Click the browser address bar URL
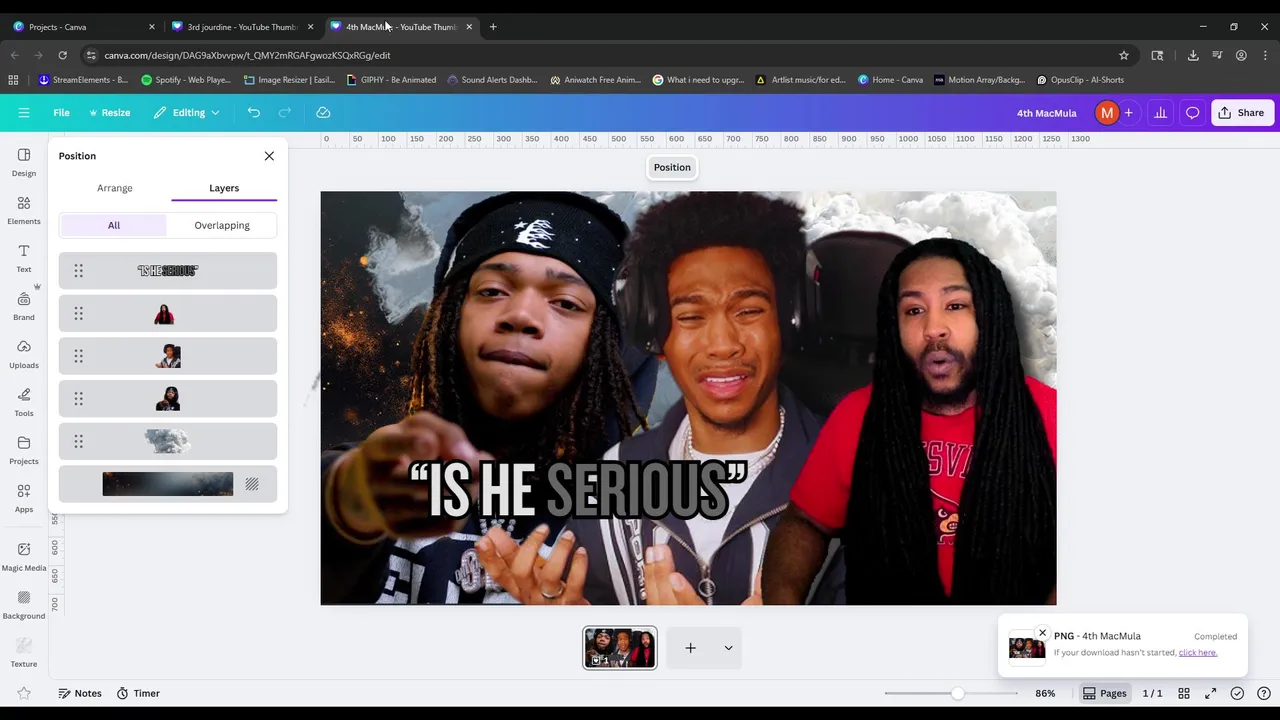The width and height of the screenshot is (1280, 720). pos(247,55)
